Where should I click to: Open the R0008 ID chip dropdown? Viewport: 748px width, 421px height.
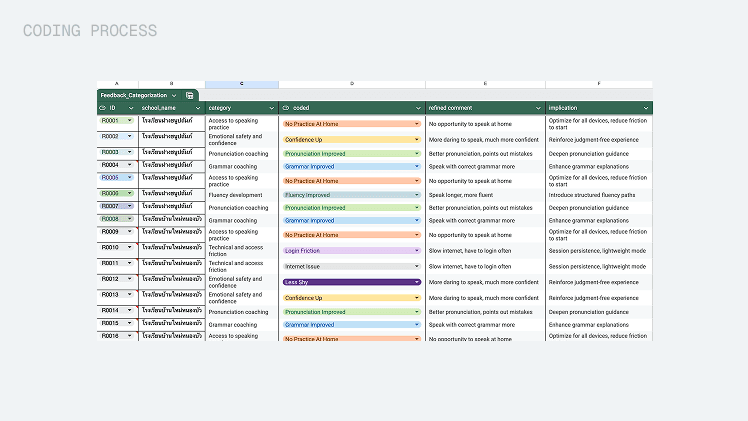tap(129, 219)
